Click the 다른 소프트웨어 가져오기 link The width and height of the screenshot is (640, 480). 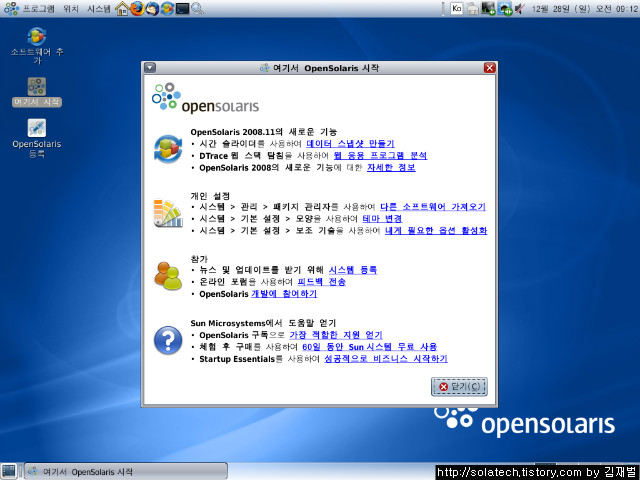point(433,207)
